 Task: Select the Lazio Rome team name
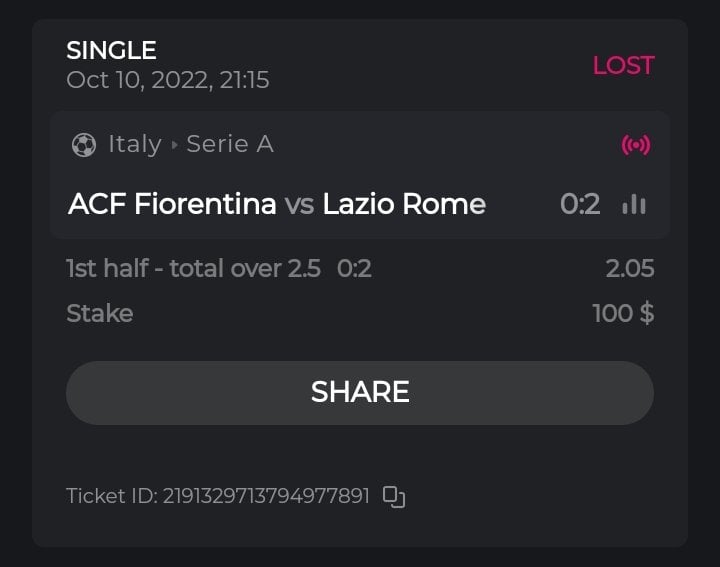tap(404, 205)
